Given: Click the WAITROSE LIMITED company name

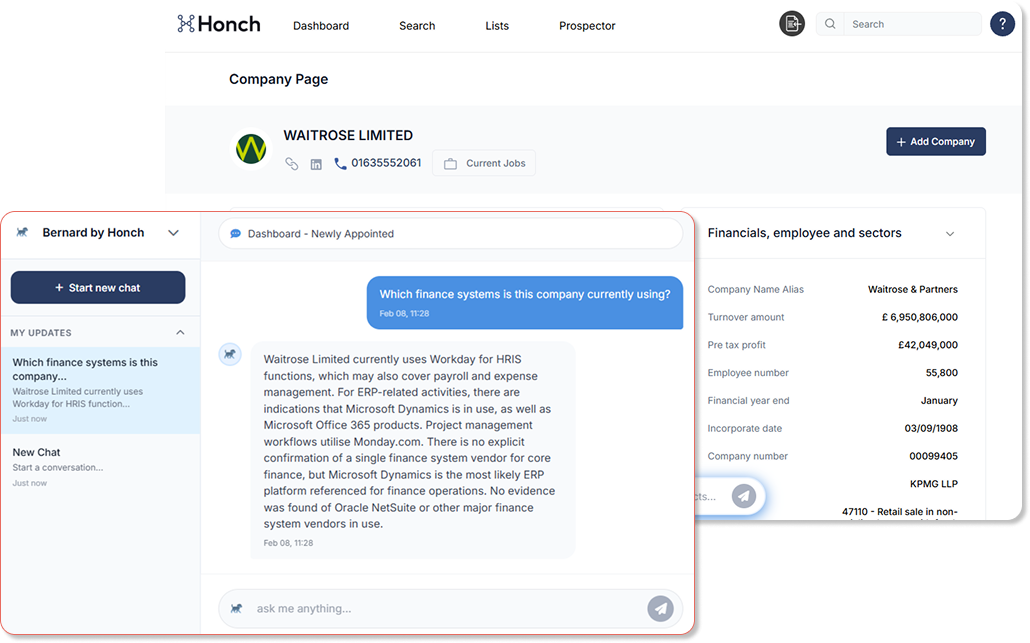Looking at the screenshot, I should click(x=348, y=135).
